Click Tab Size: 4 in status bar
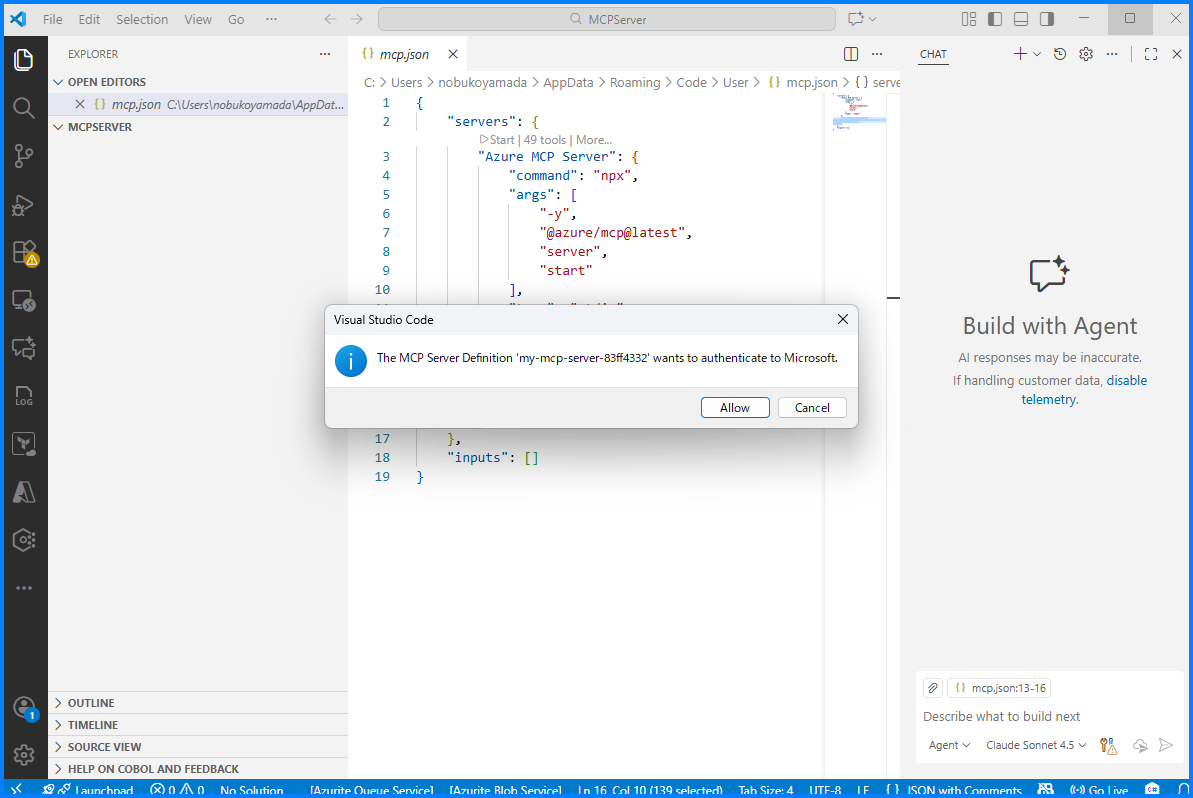 tap(765, 790)
